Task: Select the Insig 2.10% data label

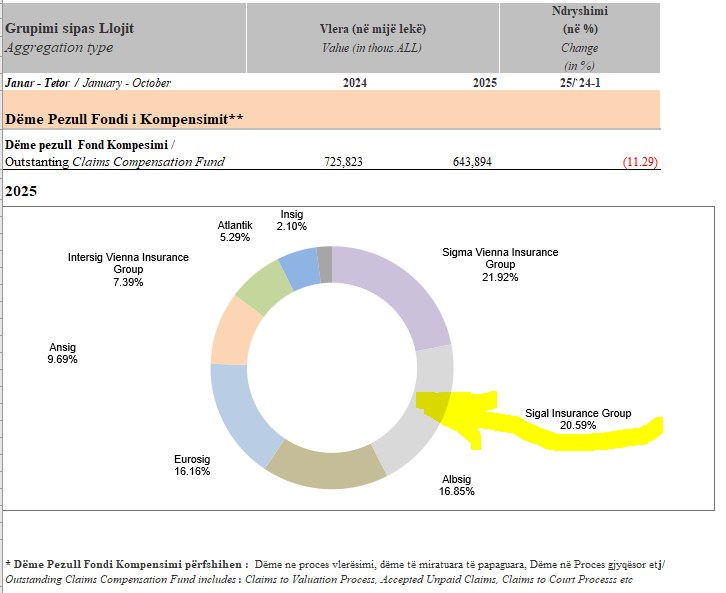Action: (291, 220)
